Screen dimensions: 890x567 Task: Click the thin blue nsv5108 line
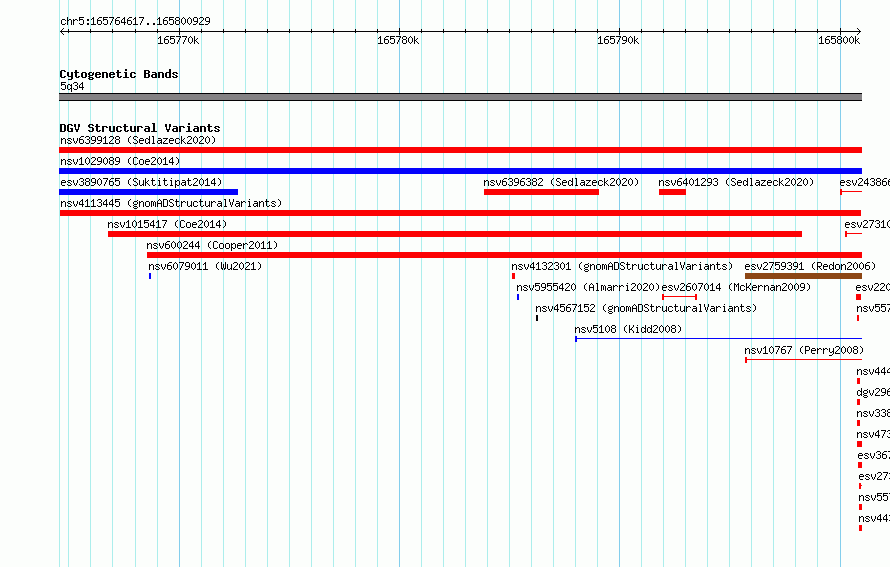[x=719, y=339]
